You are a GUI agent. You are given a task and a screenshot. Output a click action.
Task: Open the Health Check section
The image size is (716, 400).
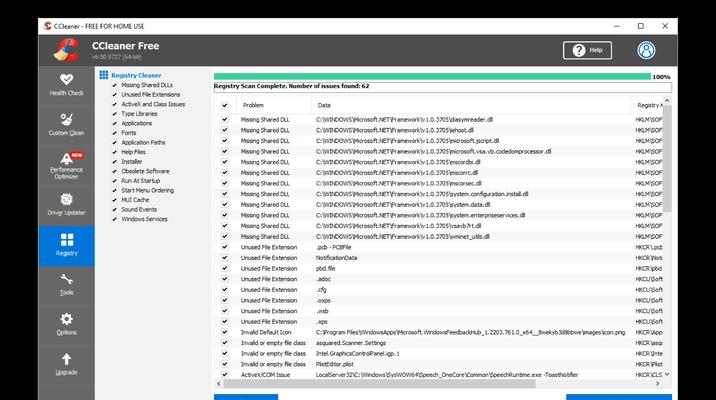click(67, 85)
